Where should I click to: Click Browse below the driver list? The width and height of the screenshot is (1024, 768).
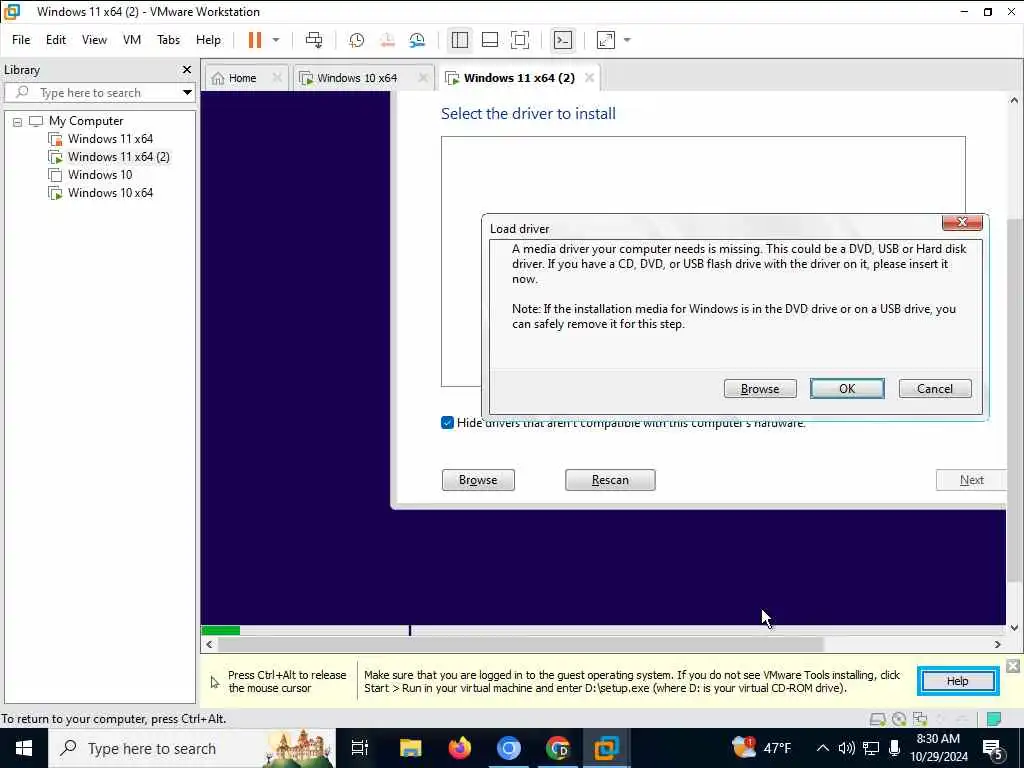tap(478, 480)
